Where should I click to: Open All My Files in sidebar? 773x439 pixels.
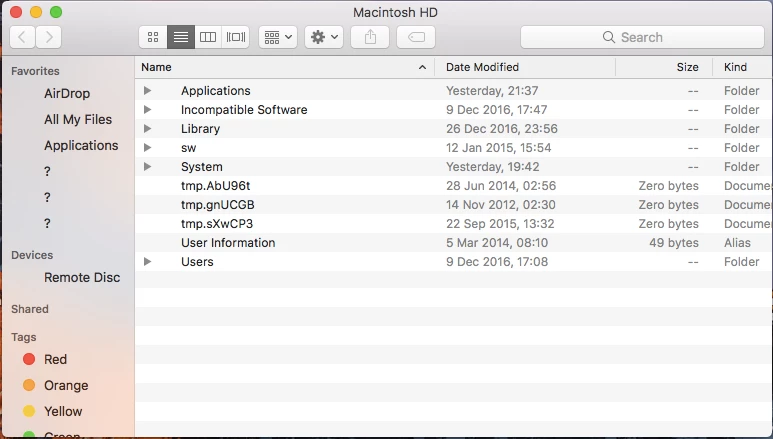point(78,119)
